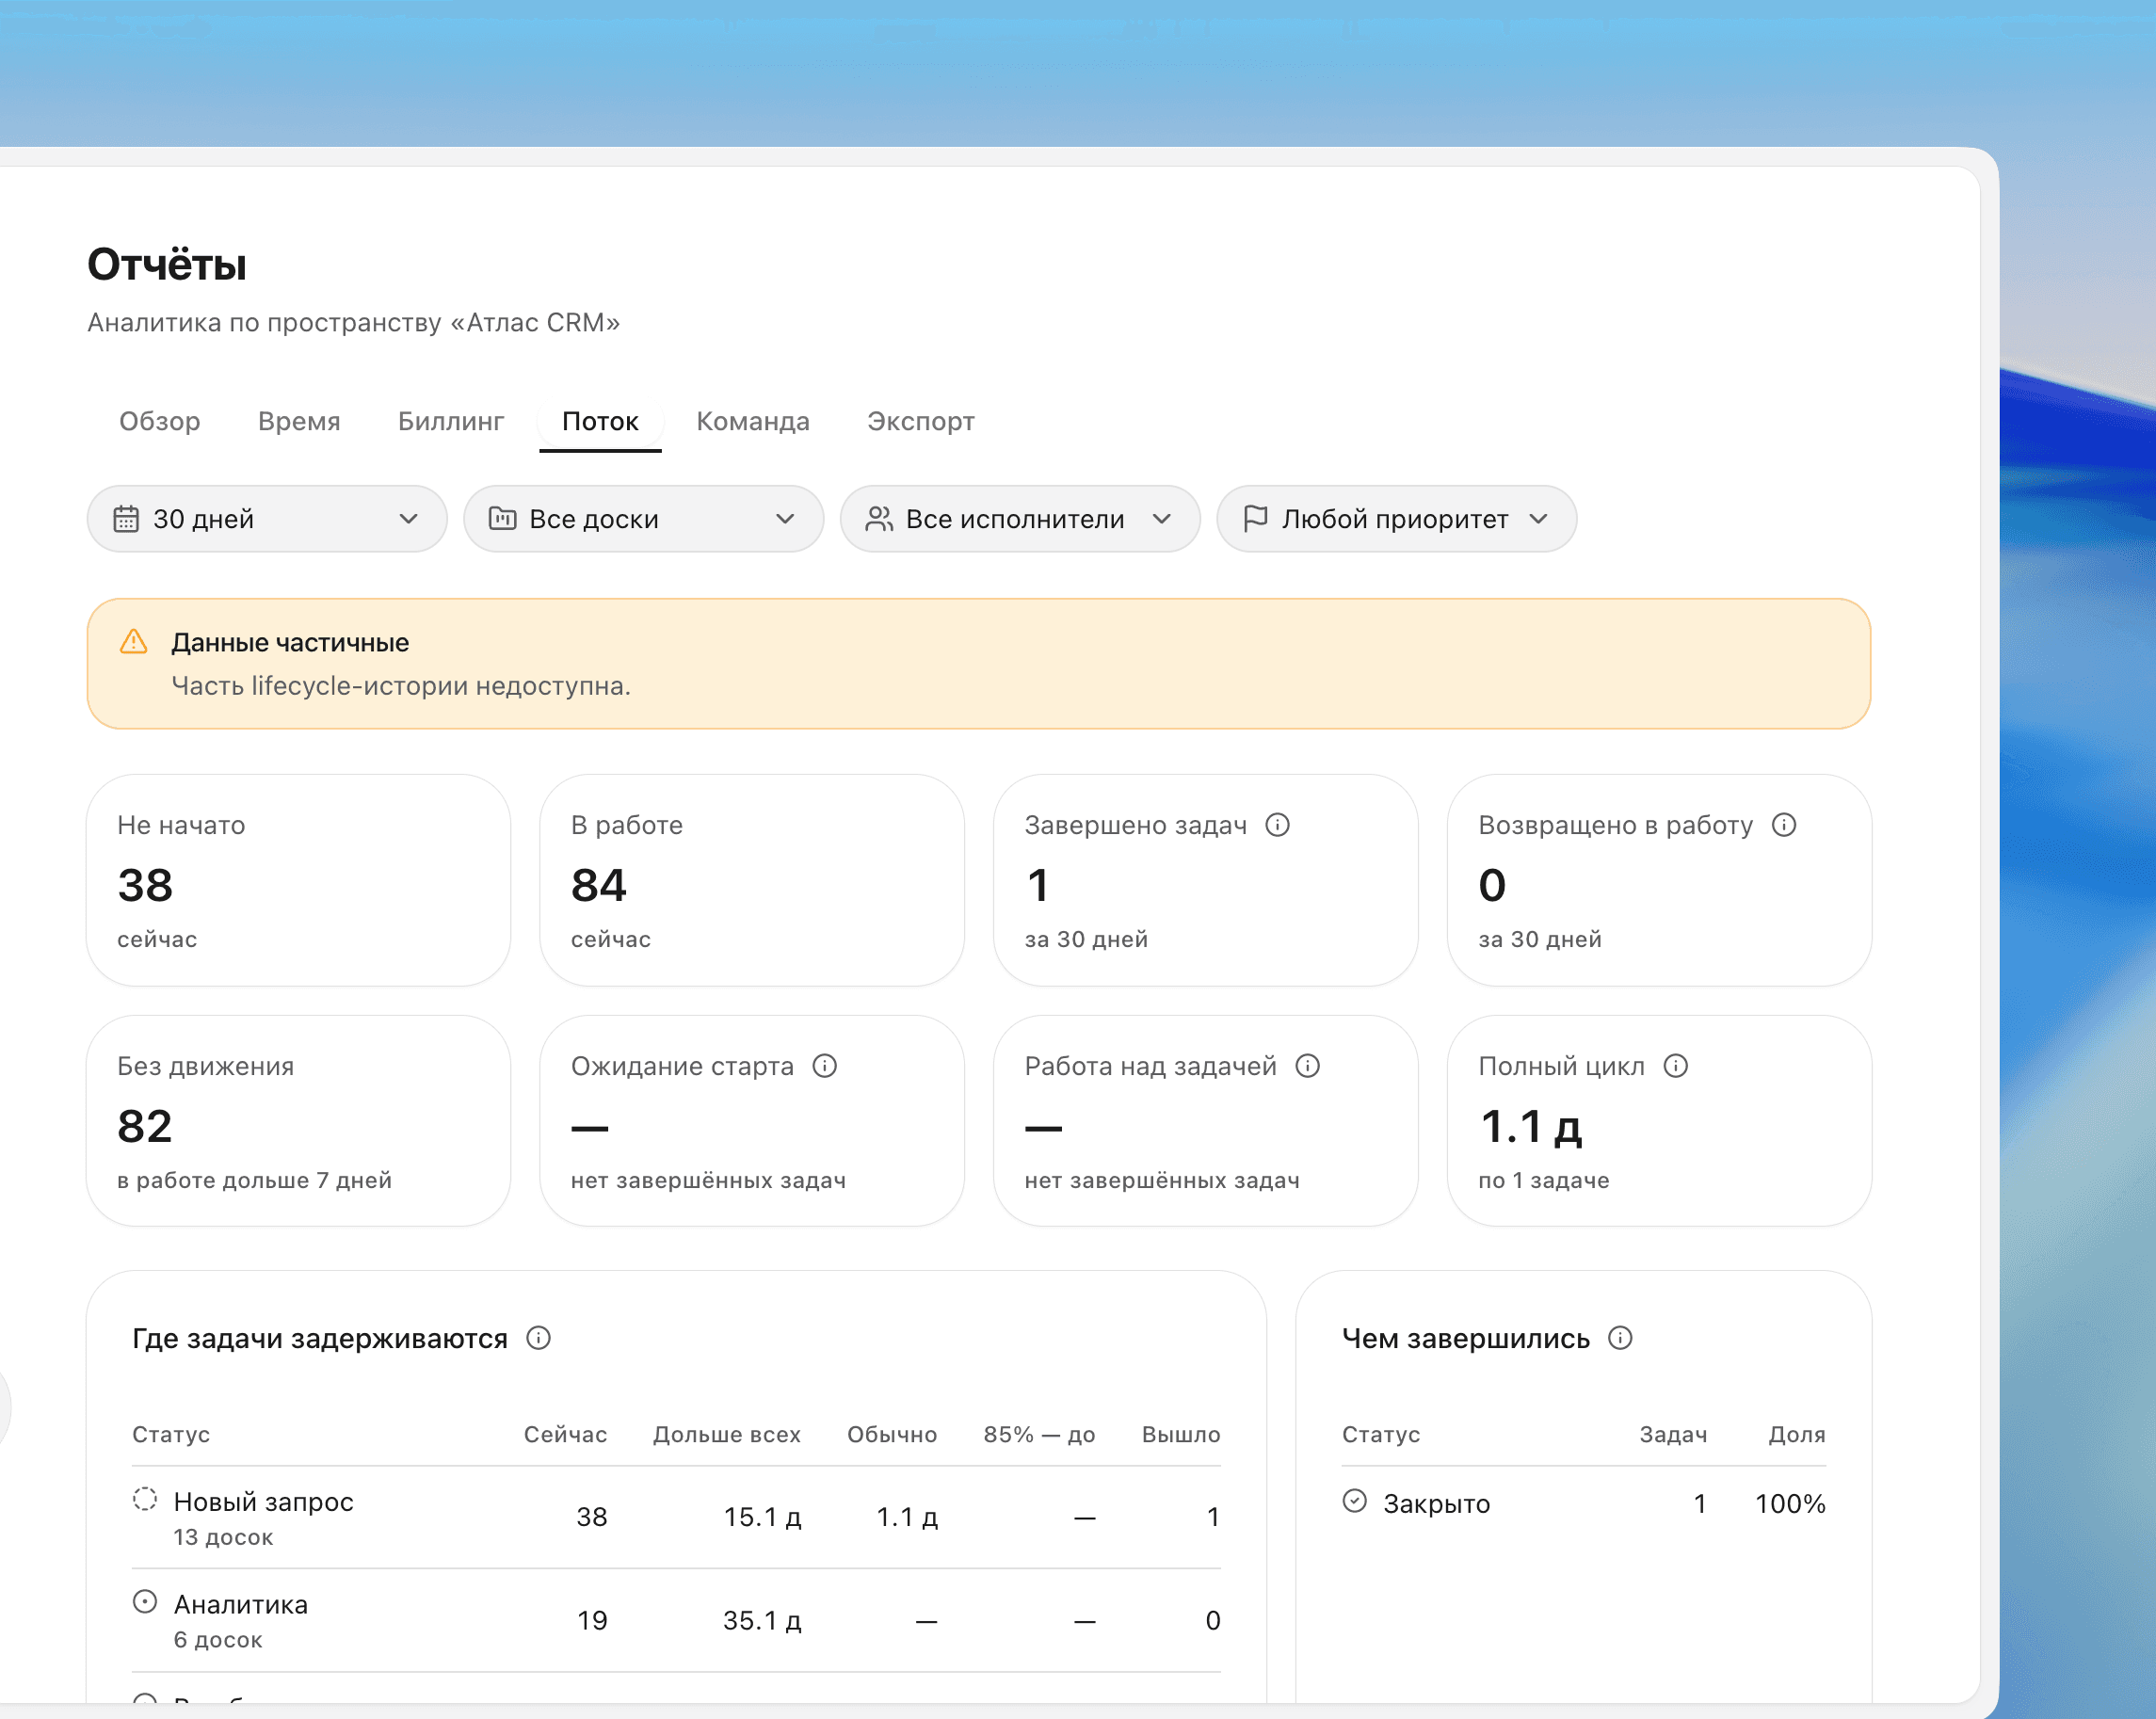
Task: Click the board icon in Все доски filter
Action: click(502, 519)
